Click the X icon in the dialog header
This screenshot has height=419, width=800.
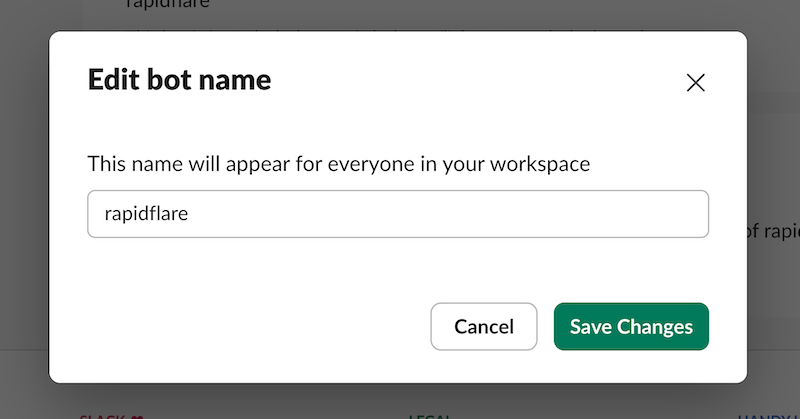pyautogui.click(x=696, y=83)
